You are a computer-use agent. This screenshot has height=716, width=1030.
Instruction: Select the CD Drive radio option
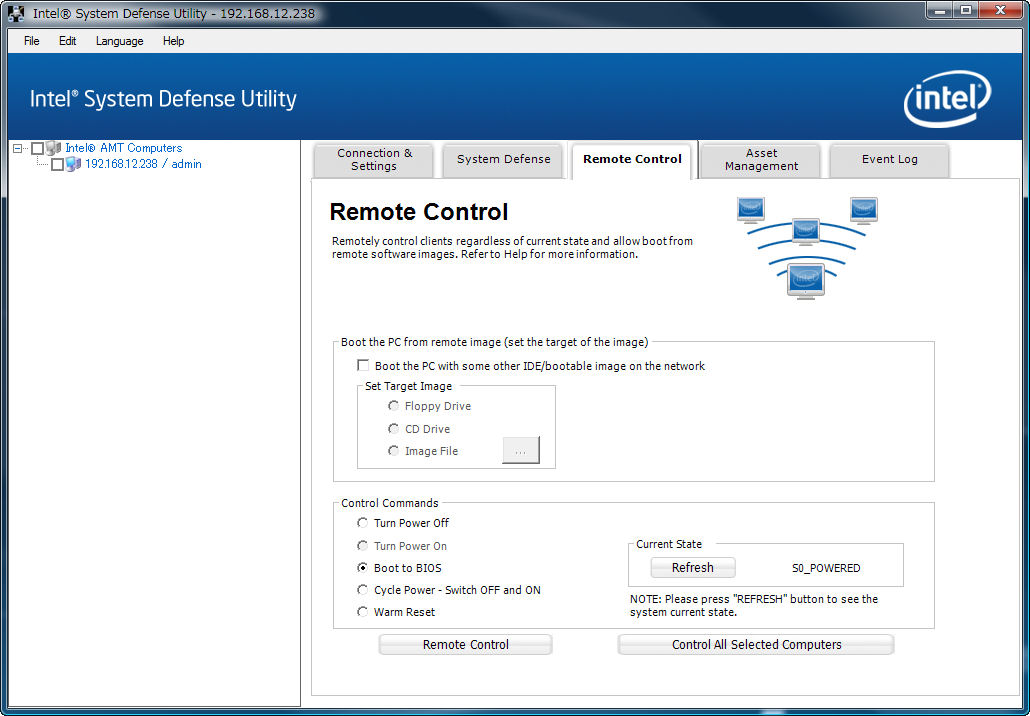pos(393,429)
